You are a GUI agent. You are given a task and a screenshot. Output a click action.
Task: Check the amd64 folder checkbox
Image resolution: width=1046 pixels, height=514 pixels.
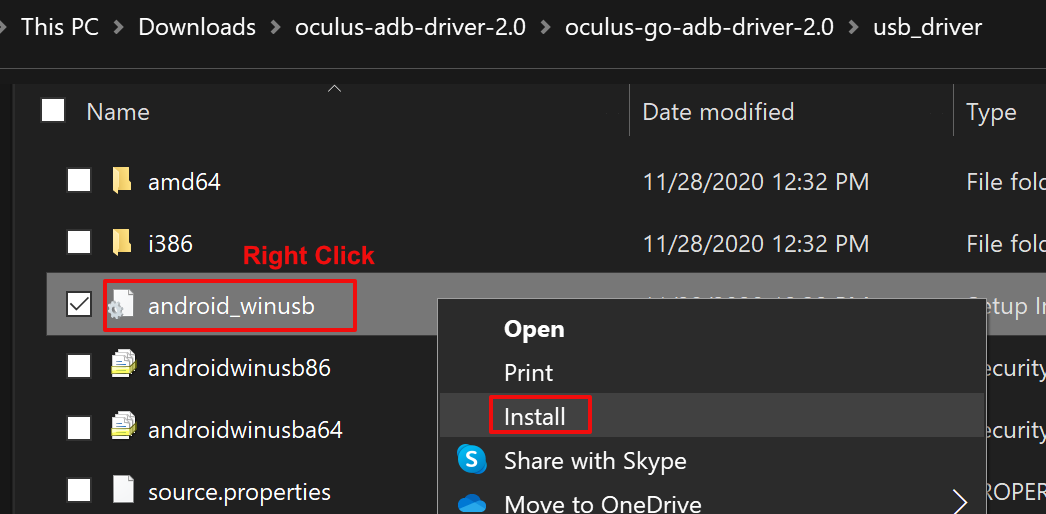point(79,181)
